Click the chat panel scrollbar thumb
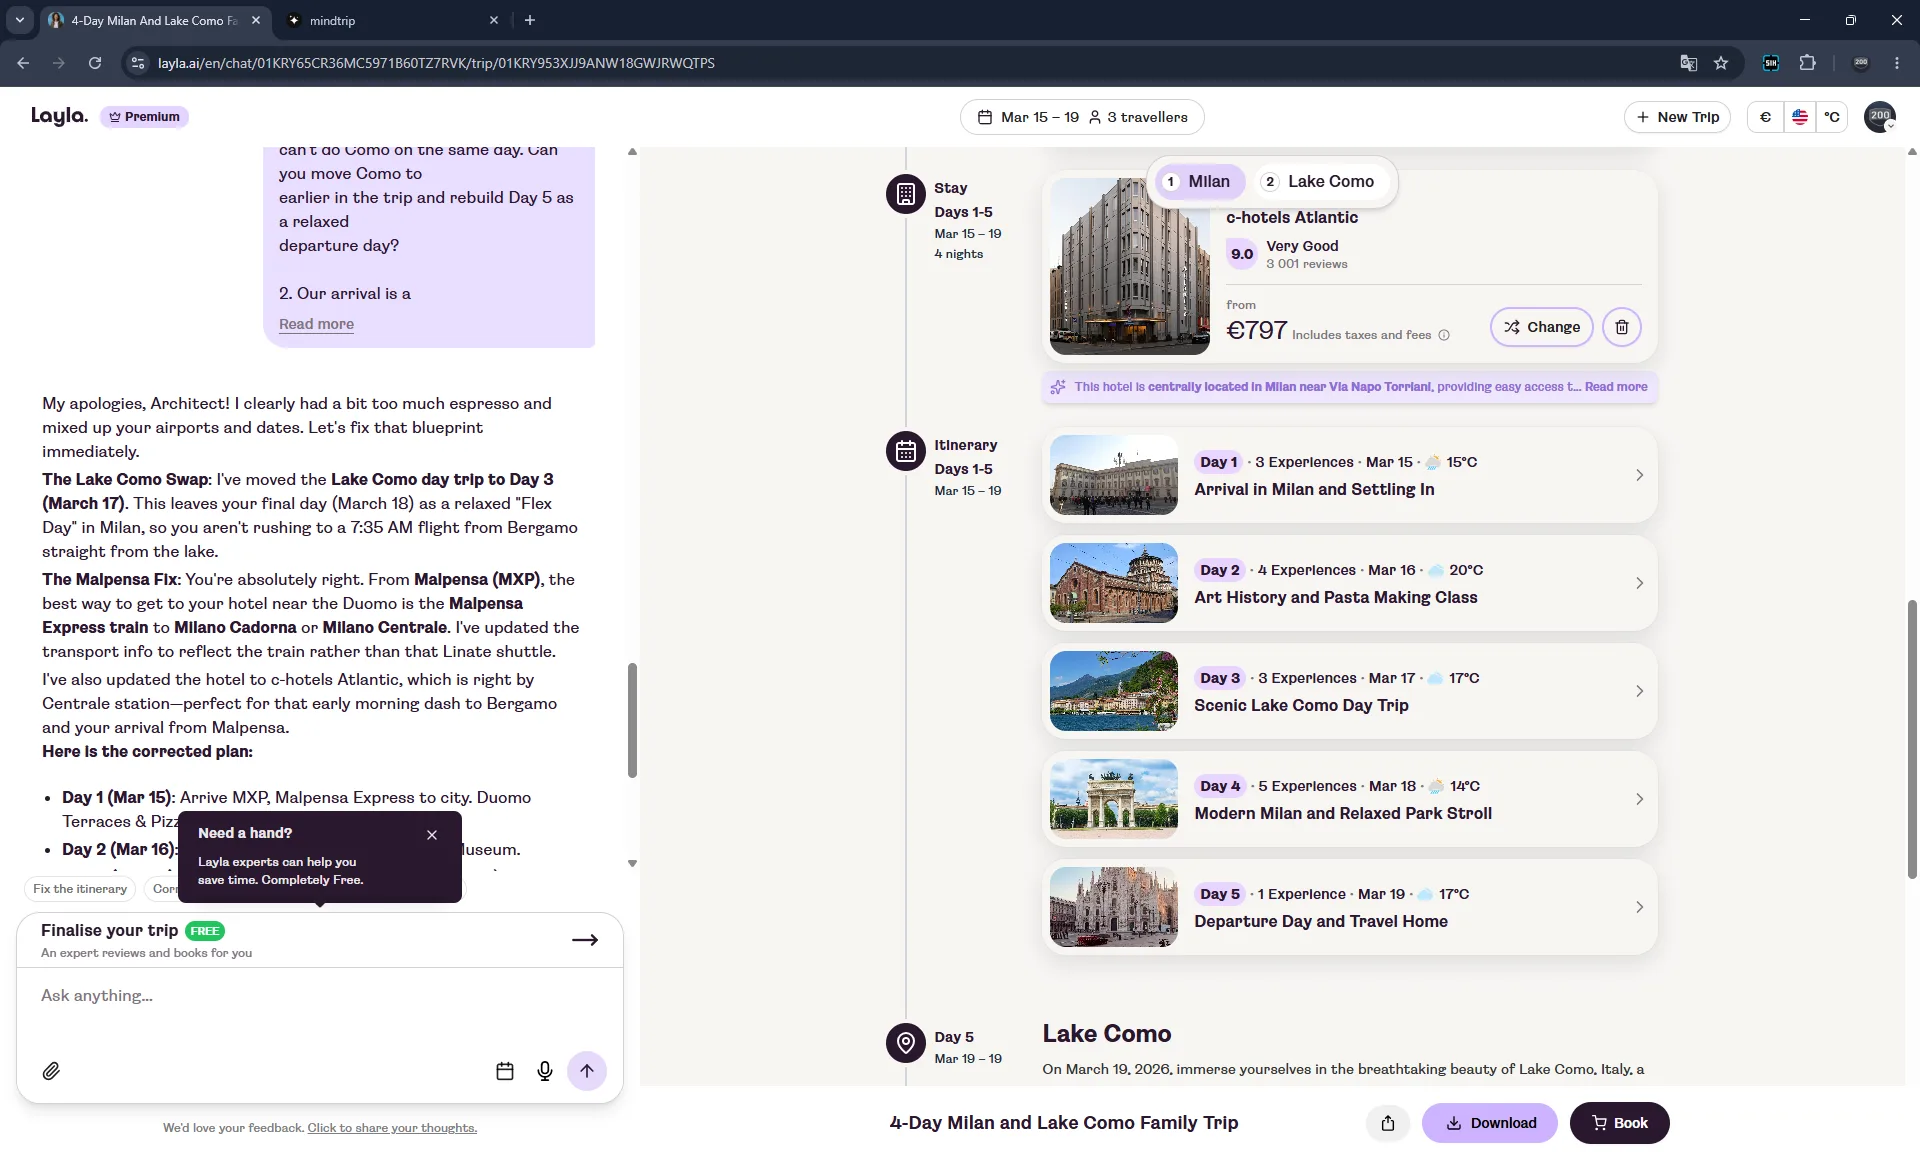The image size is (1920, 1152). click(x=632, y=720)
